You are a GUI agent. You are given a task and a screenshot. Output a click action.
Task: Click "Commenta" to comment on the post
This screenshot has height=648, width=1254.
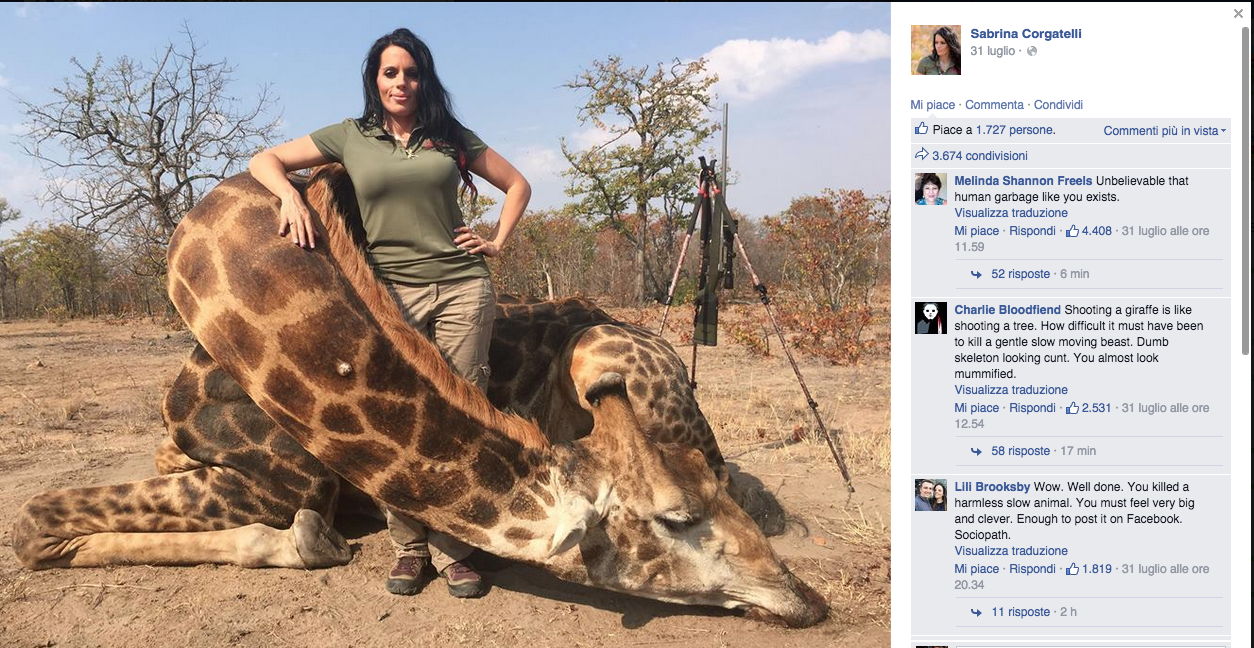tap(995, 104)
